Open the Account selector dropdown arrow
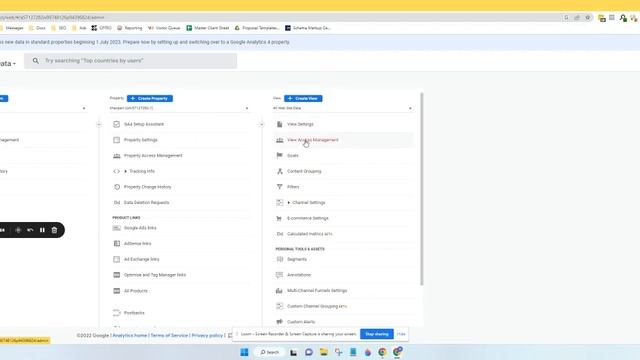Viewport: 640px width, 360px height. tap(84, 109)
